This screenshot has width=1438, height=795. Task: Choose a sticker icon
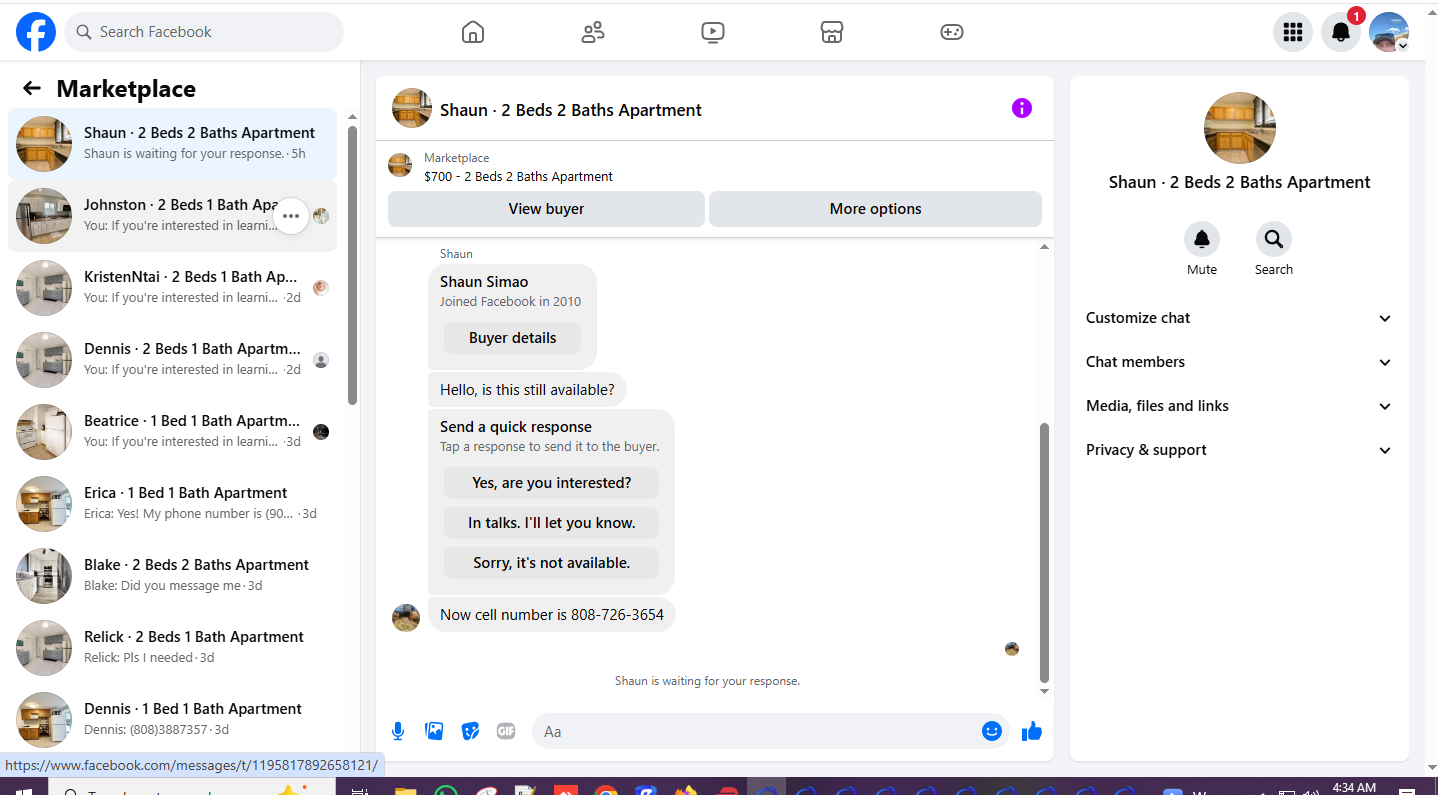point(470,731)
